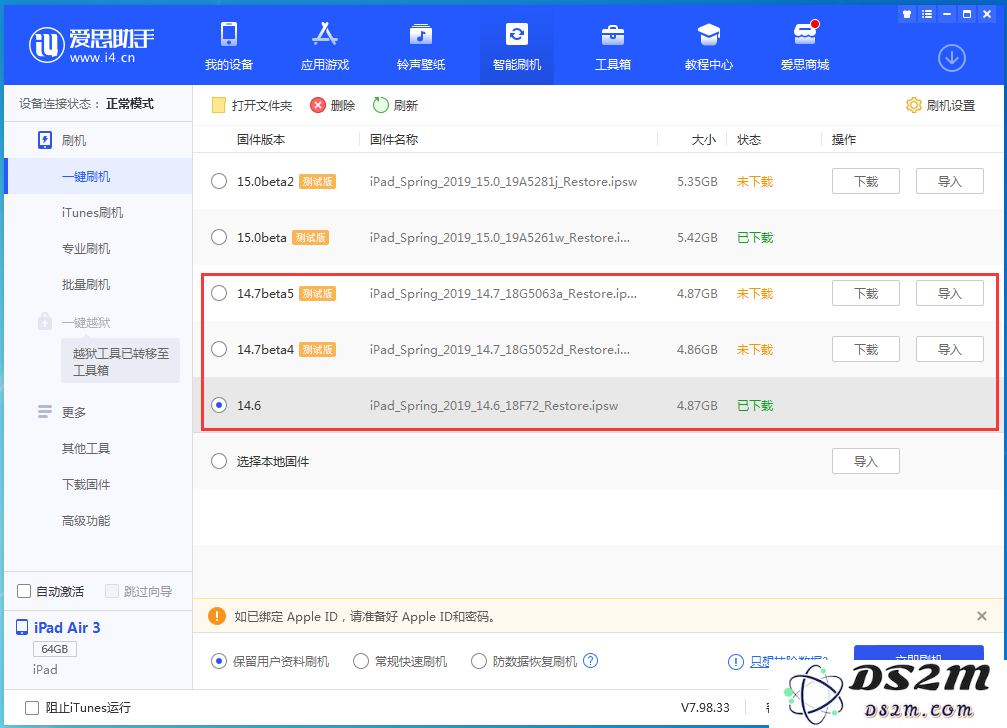Viewport: 1007px width, 728px height.
Task: Open 铃声壁纸 ringtones and wallpapers
Action: (x=421, y=46)
